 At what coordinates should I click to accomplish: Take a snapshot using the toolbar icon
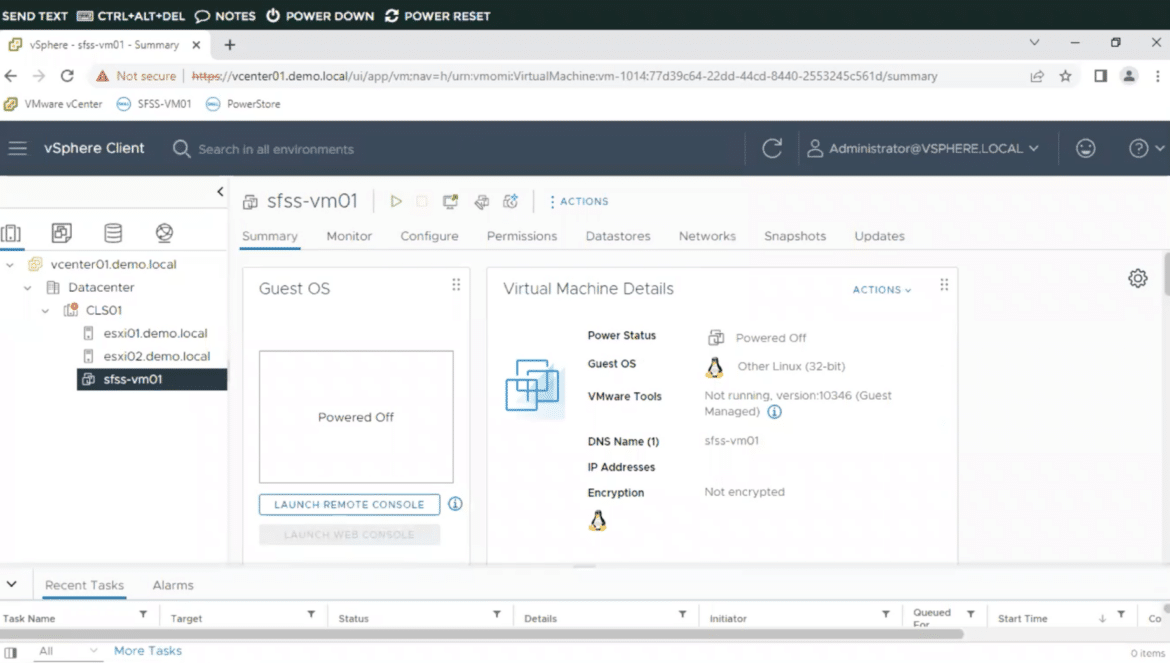pyautogui.click(x=510, y=201)
